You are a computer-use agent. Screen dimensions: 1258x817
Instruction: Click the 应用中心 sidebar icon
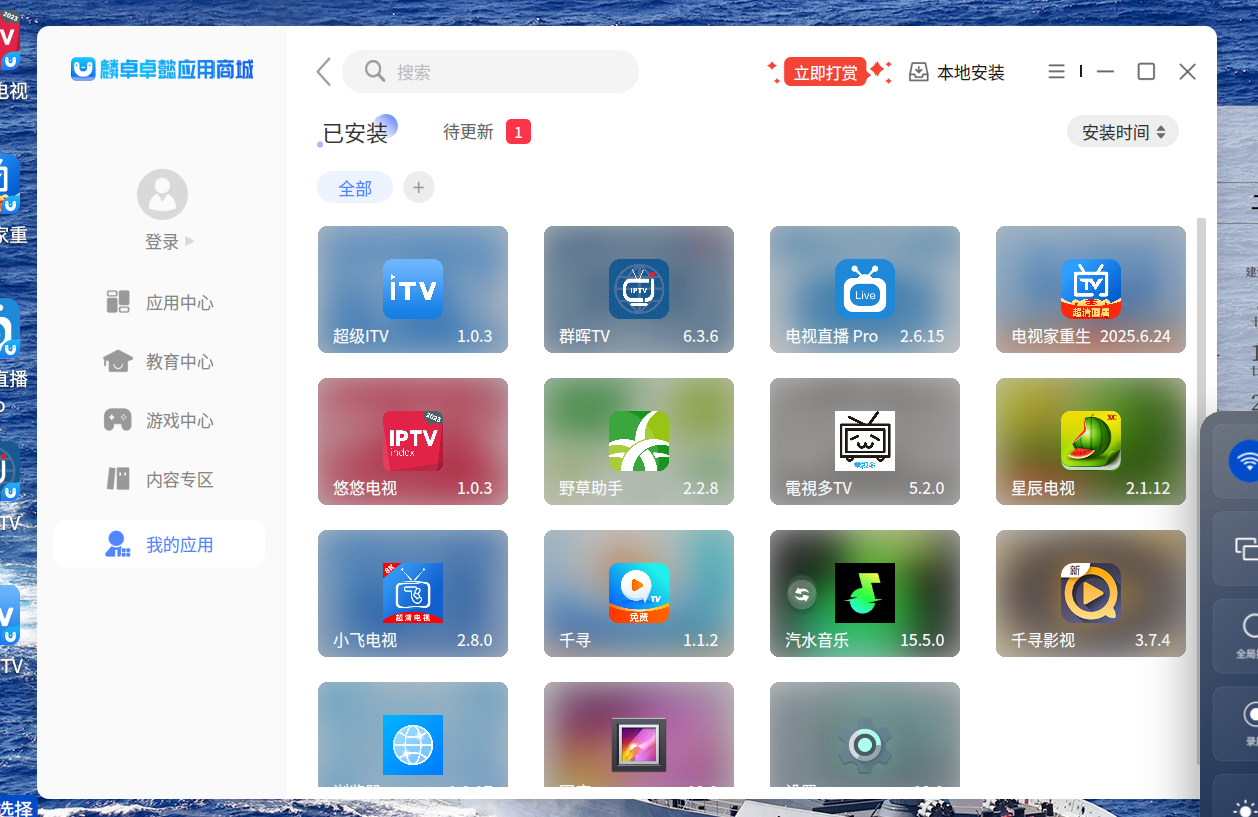point(118,302)
